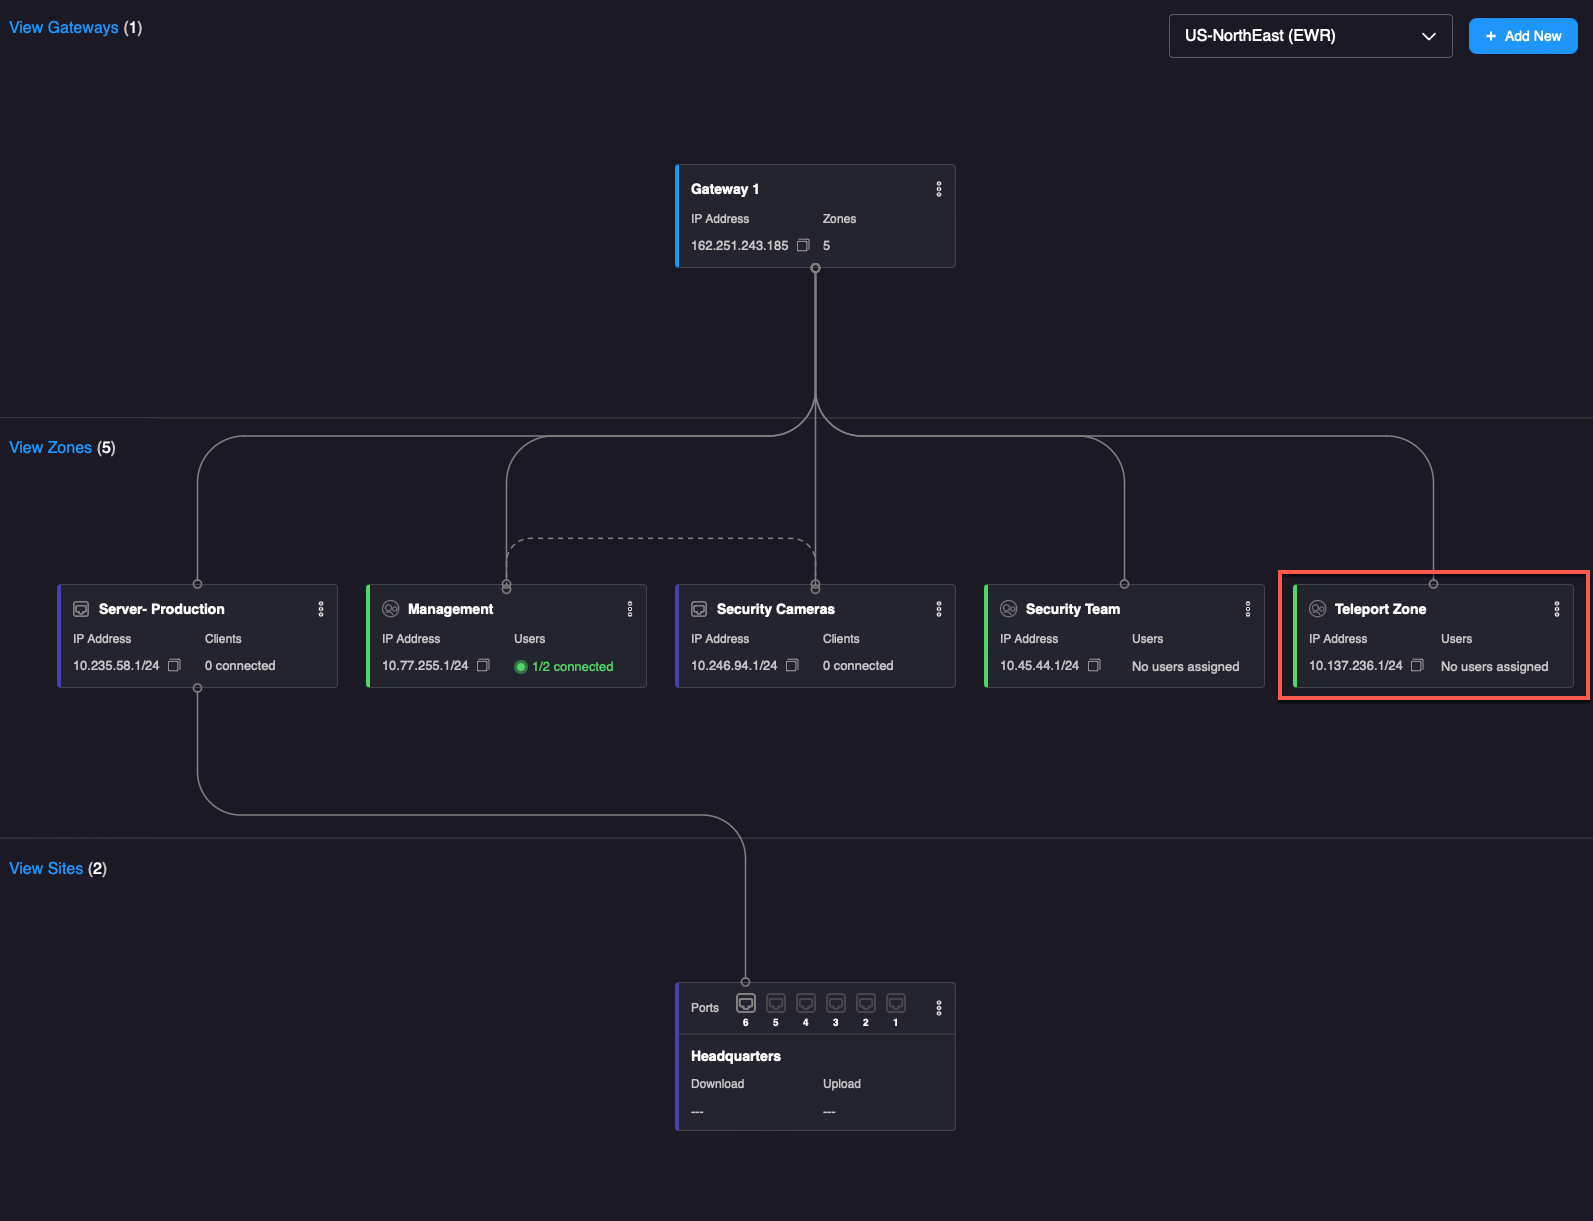
Task: Click the Add New button
Action: click(1522, 36)
